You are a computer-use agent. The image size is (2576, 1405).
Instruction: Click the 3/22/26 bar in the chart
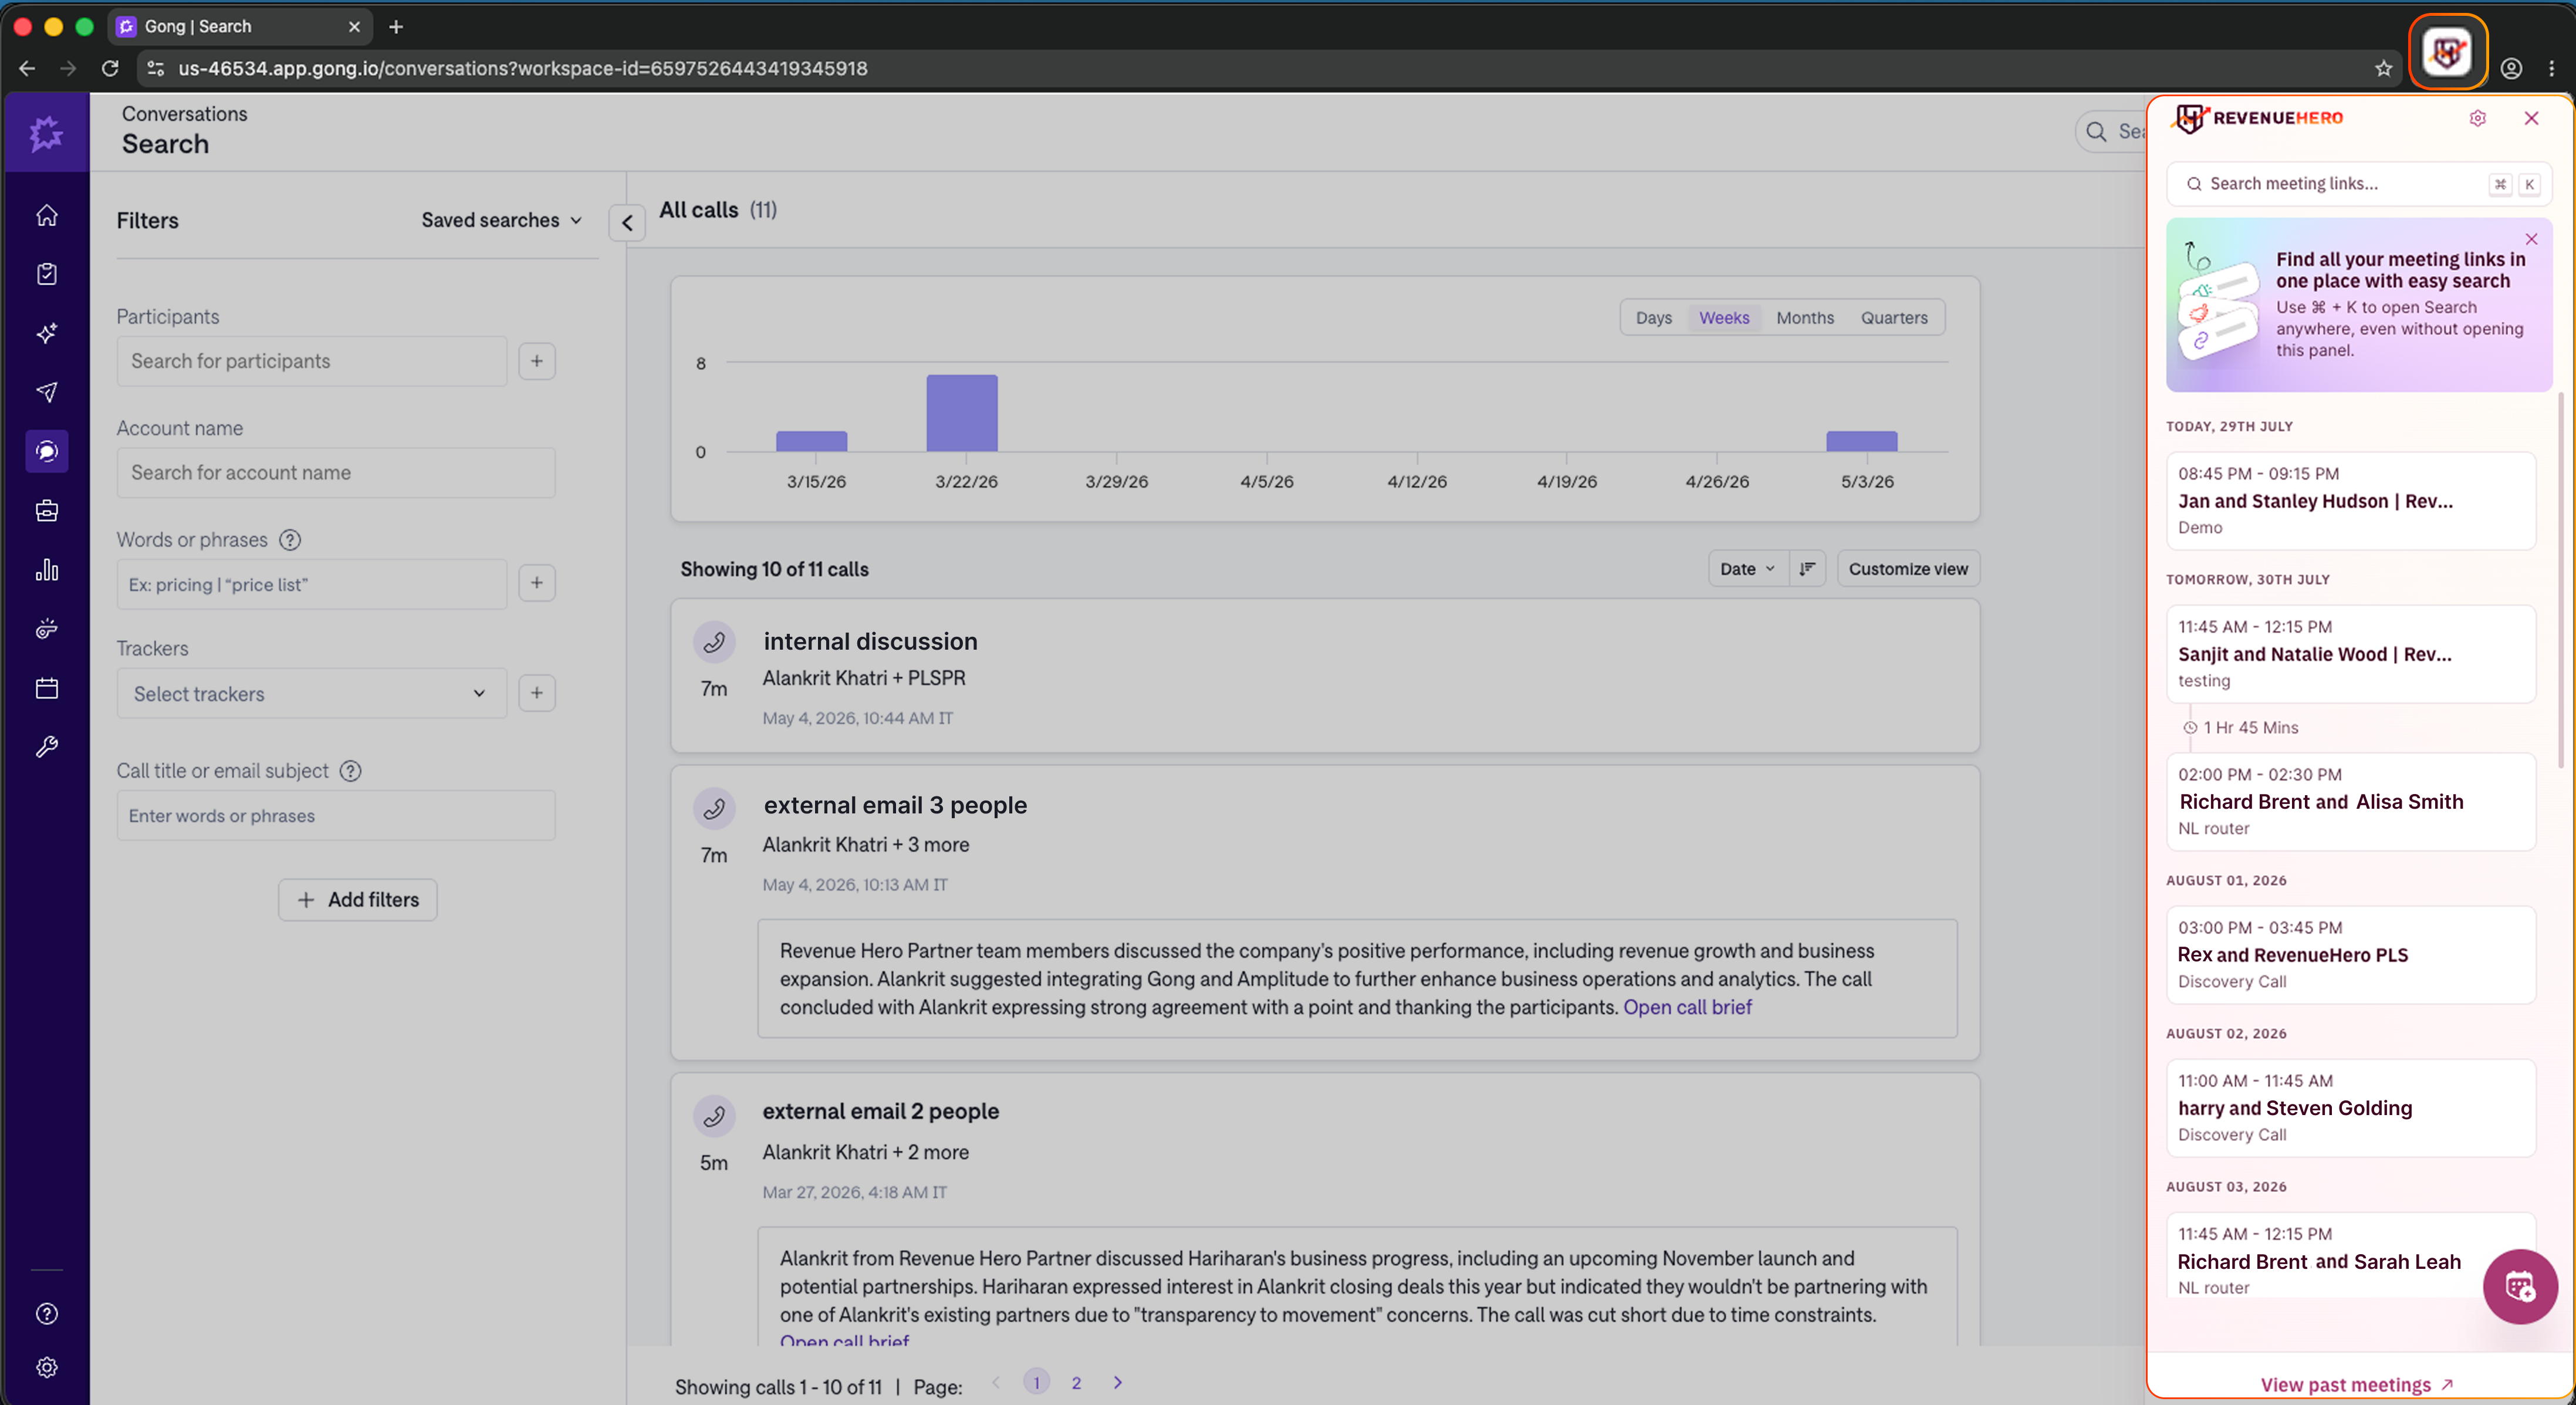[x=962, y=413]
